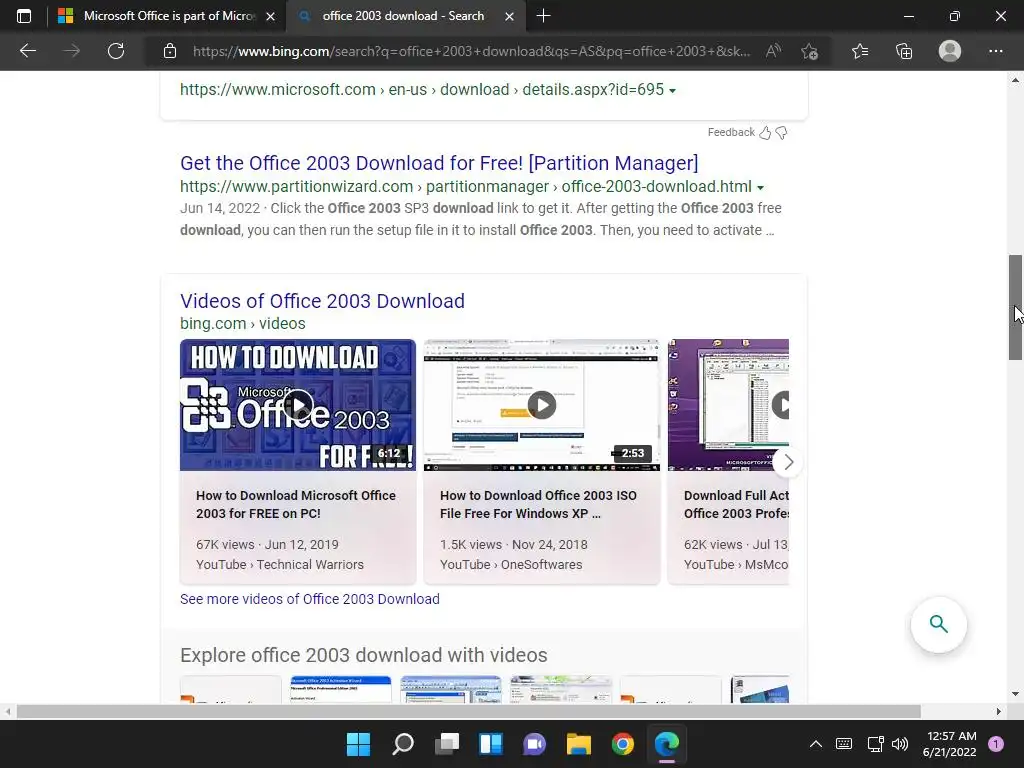This screenshot has width=1024, height=768.
Task: Click the horizontal scrollbar at bottom
Action: [468, 711]
